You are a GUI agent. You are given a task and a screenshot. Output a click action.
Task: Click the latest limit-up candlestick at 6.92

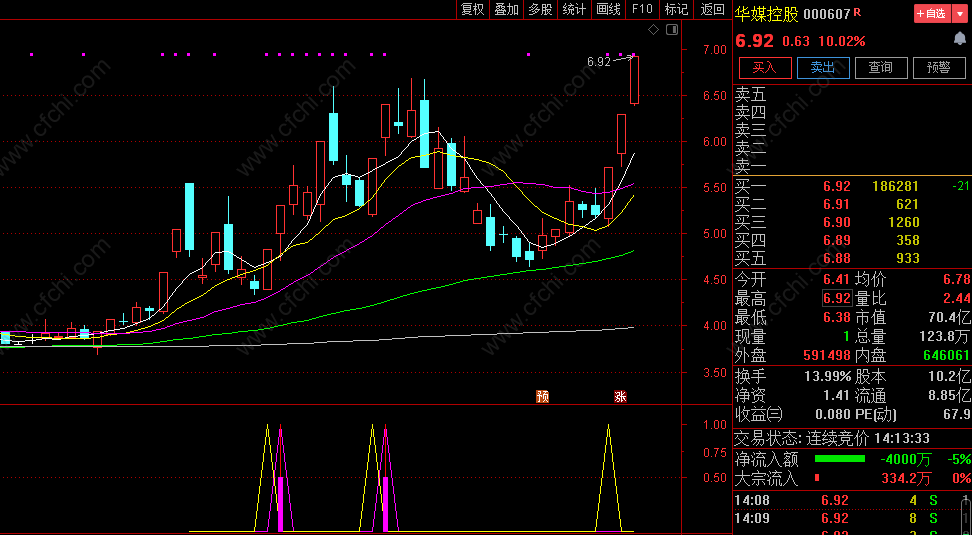(x=634, y=80)
